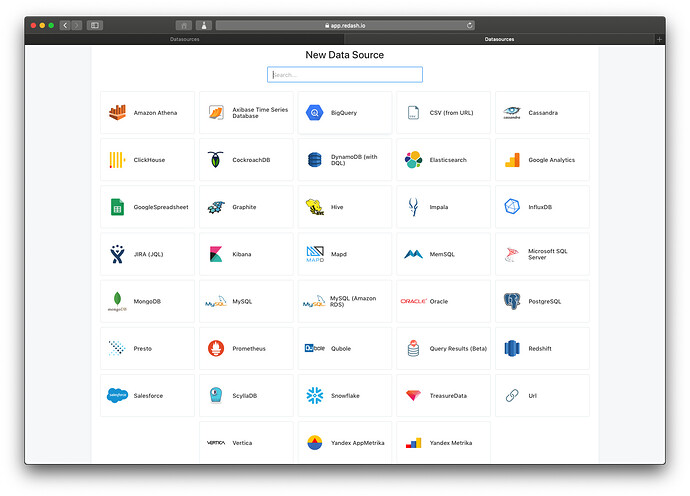Click the Graphite logo icon
690x496 pixels.
point(216,207)
